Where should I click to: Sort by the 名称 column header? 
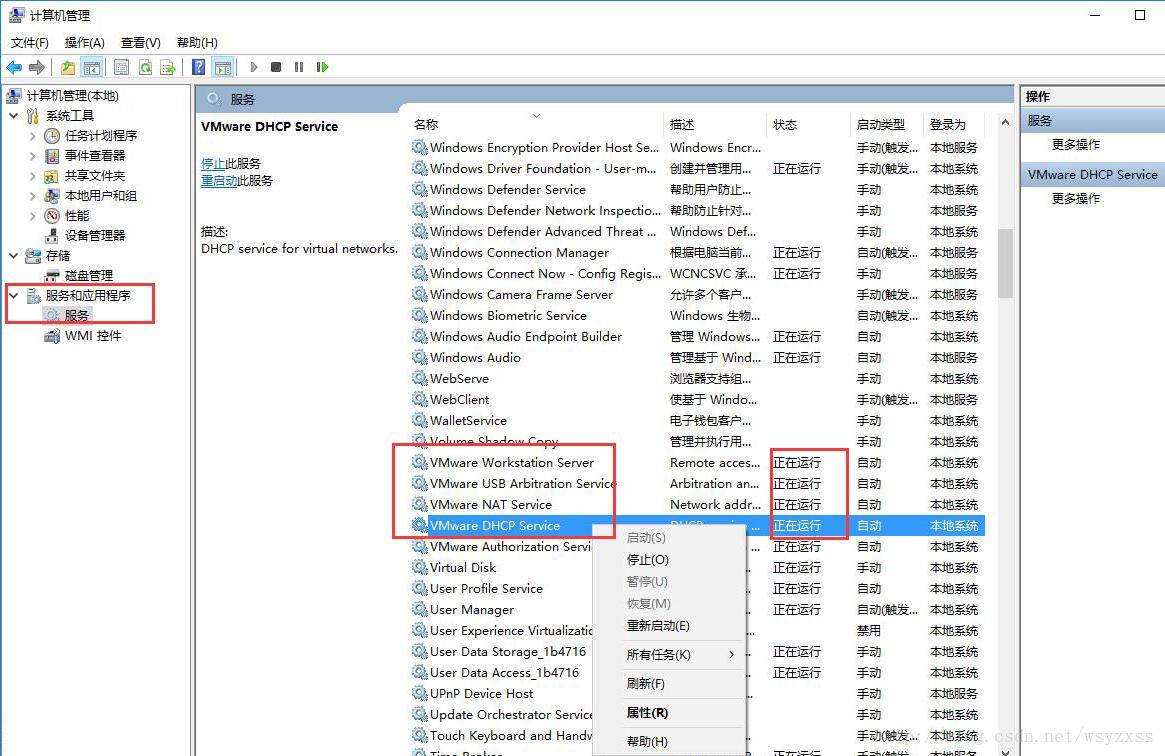click(535, 125)
